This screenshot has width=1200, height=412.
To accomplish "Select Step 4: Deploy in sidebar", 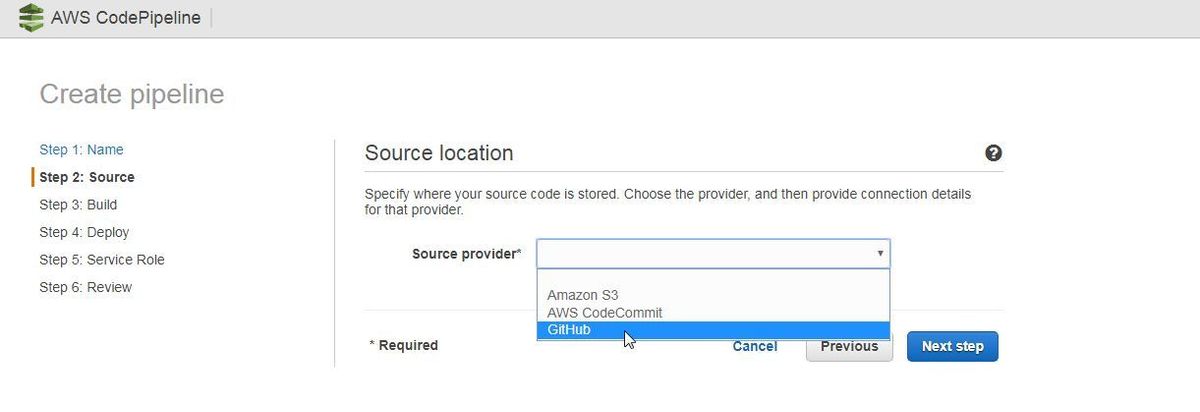I will coord(84,232).
